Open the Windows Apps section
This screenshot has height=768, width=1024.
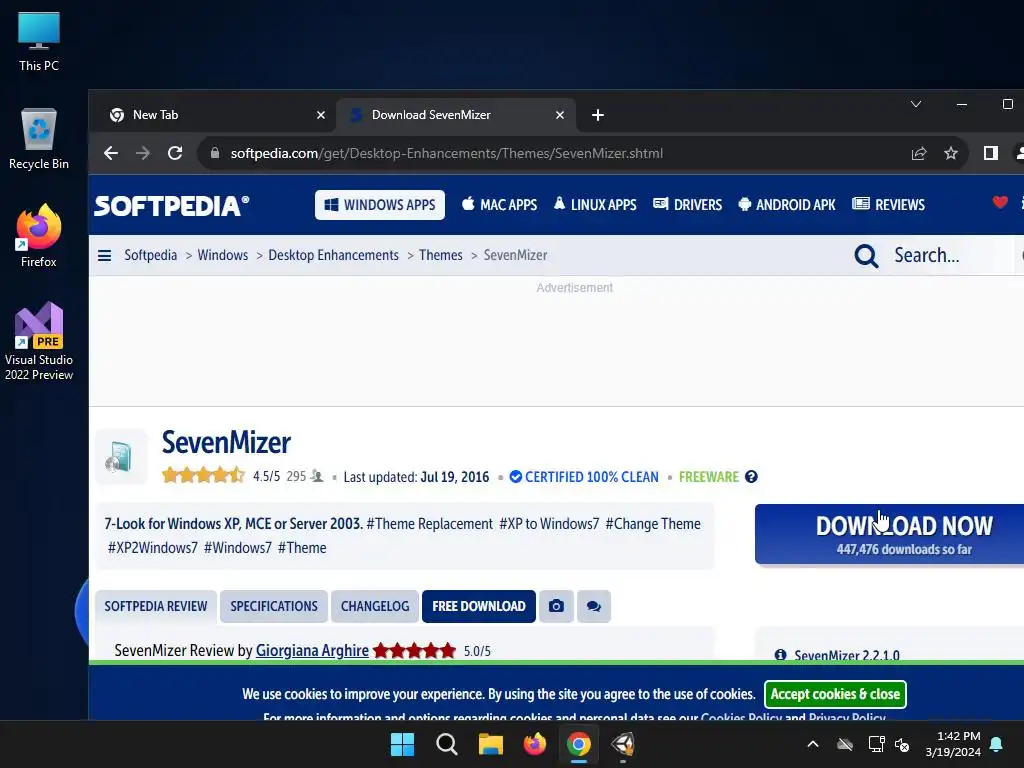click(x=379, y=205)
